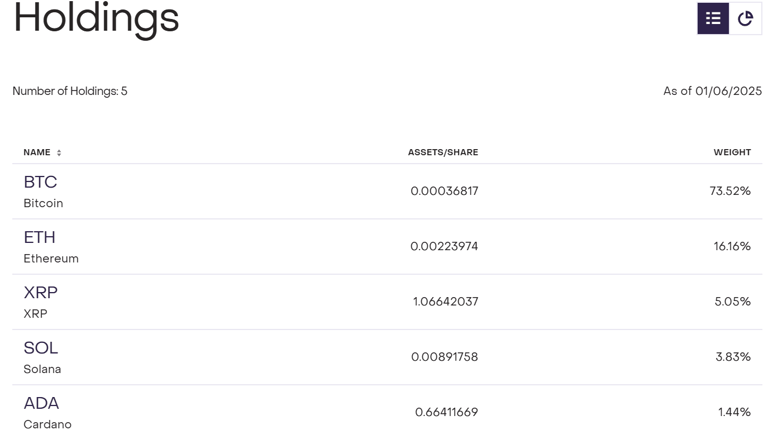Open the SOL ticker row
768x430 pixels.
click(41, 348)
